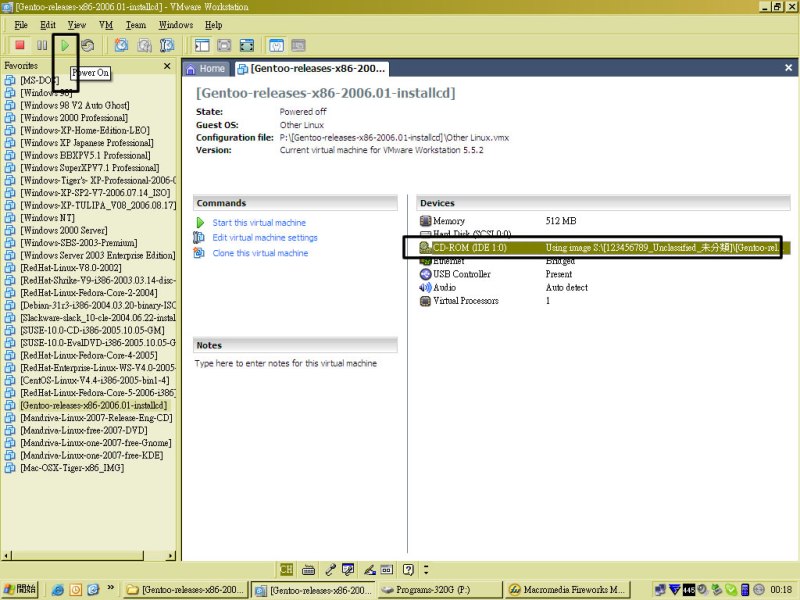Select [Windows XP Japanese Professional] favorite
800x600 pixels.
[87, 142]
